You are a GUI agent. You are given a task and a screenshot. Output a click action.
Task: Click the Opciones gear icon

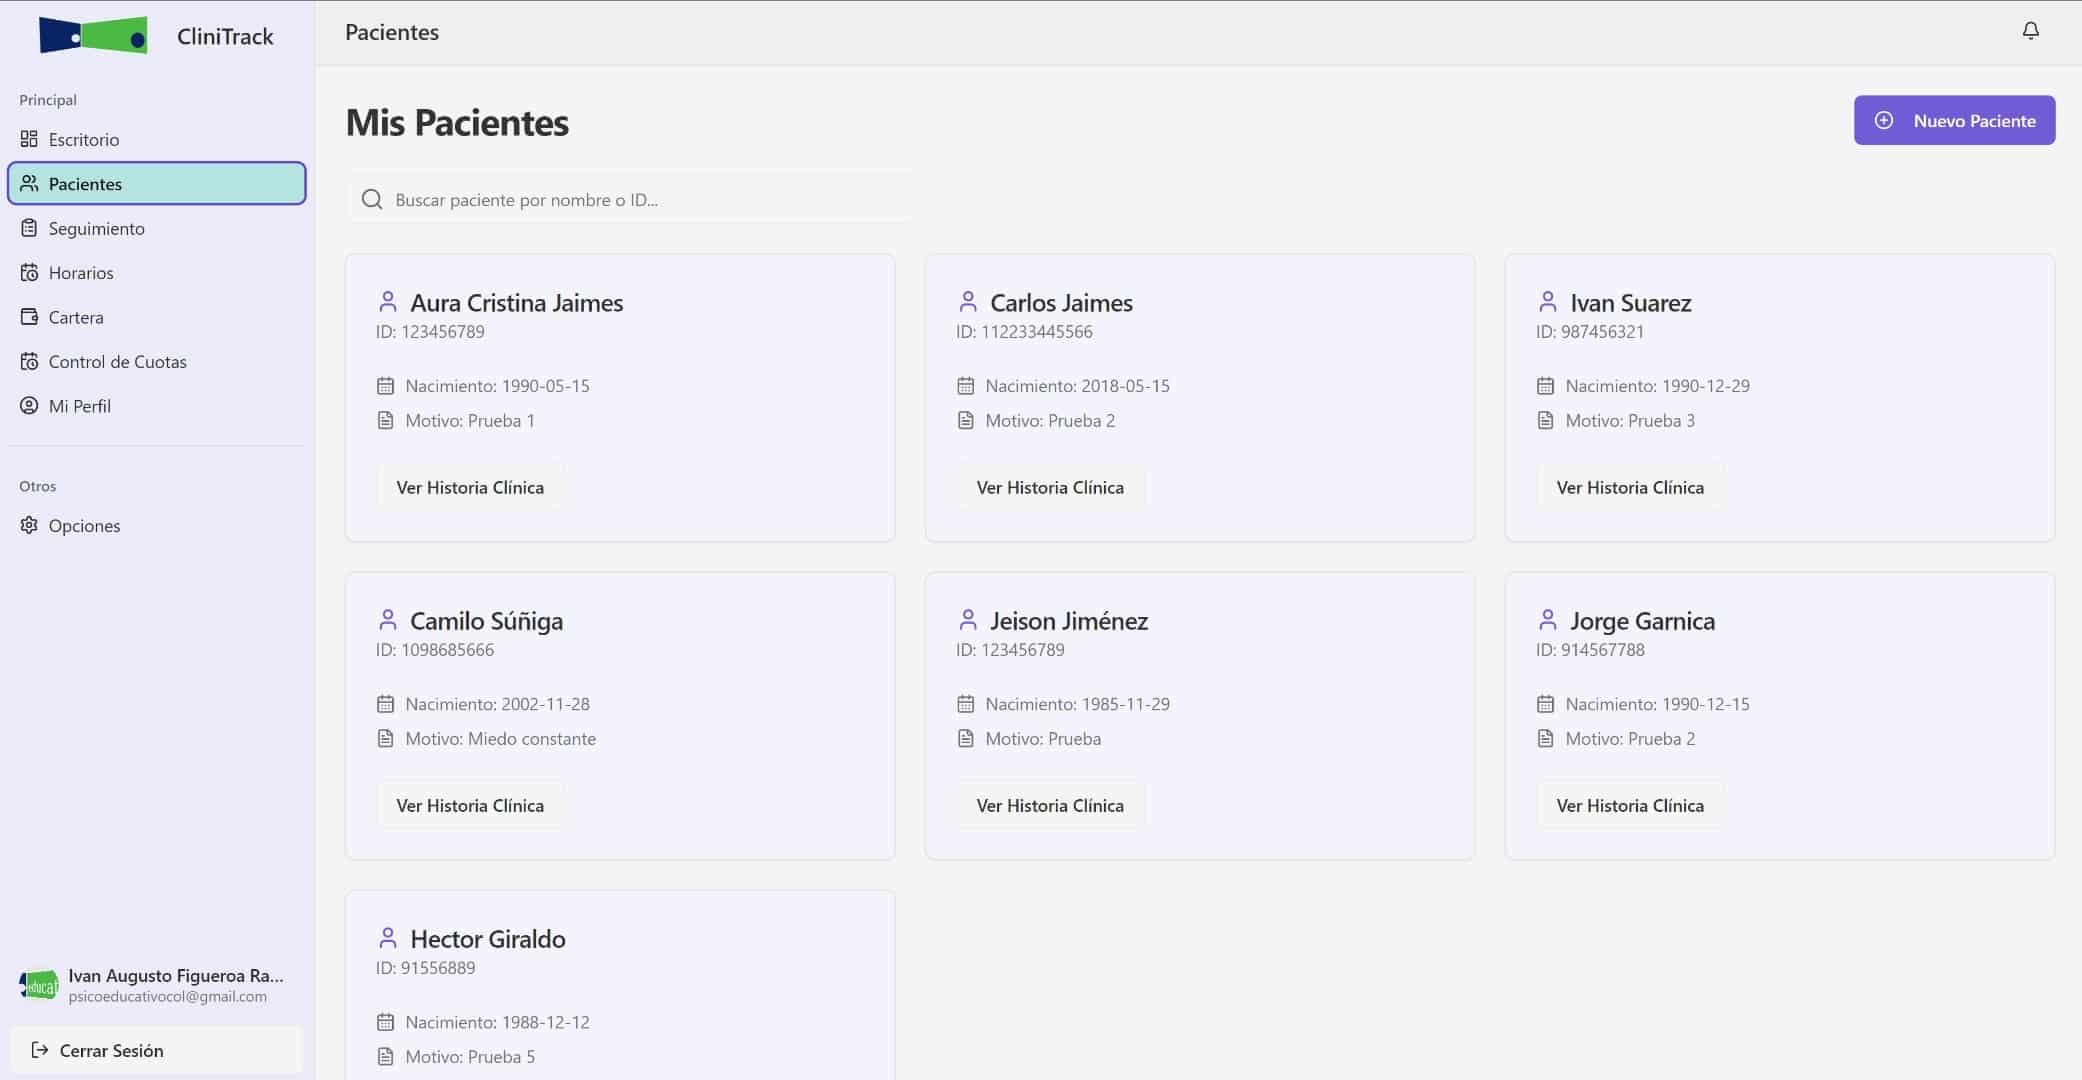[x=29, y=525]
